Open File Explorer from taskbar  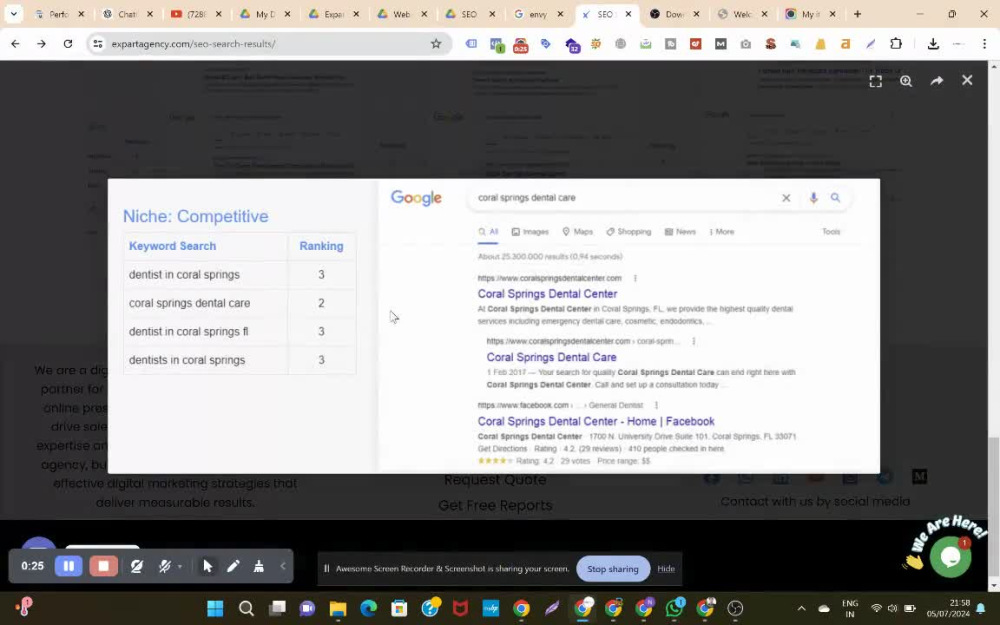point(337,608)
